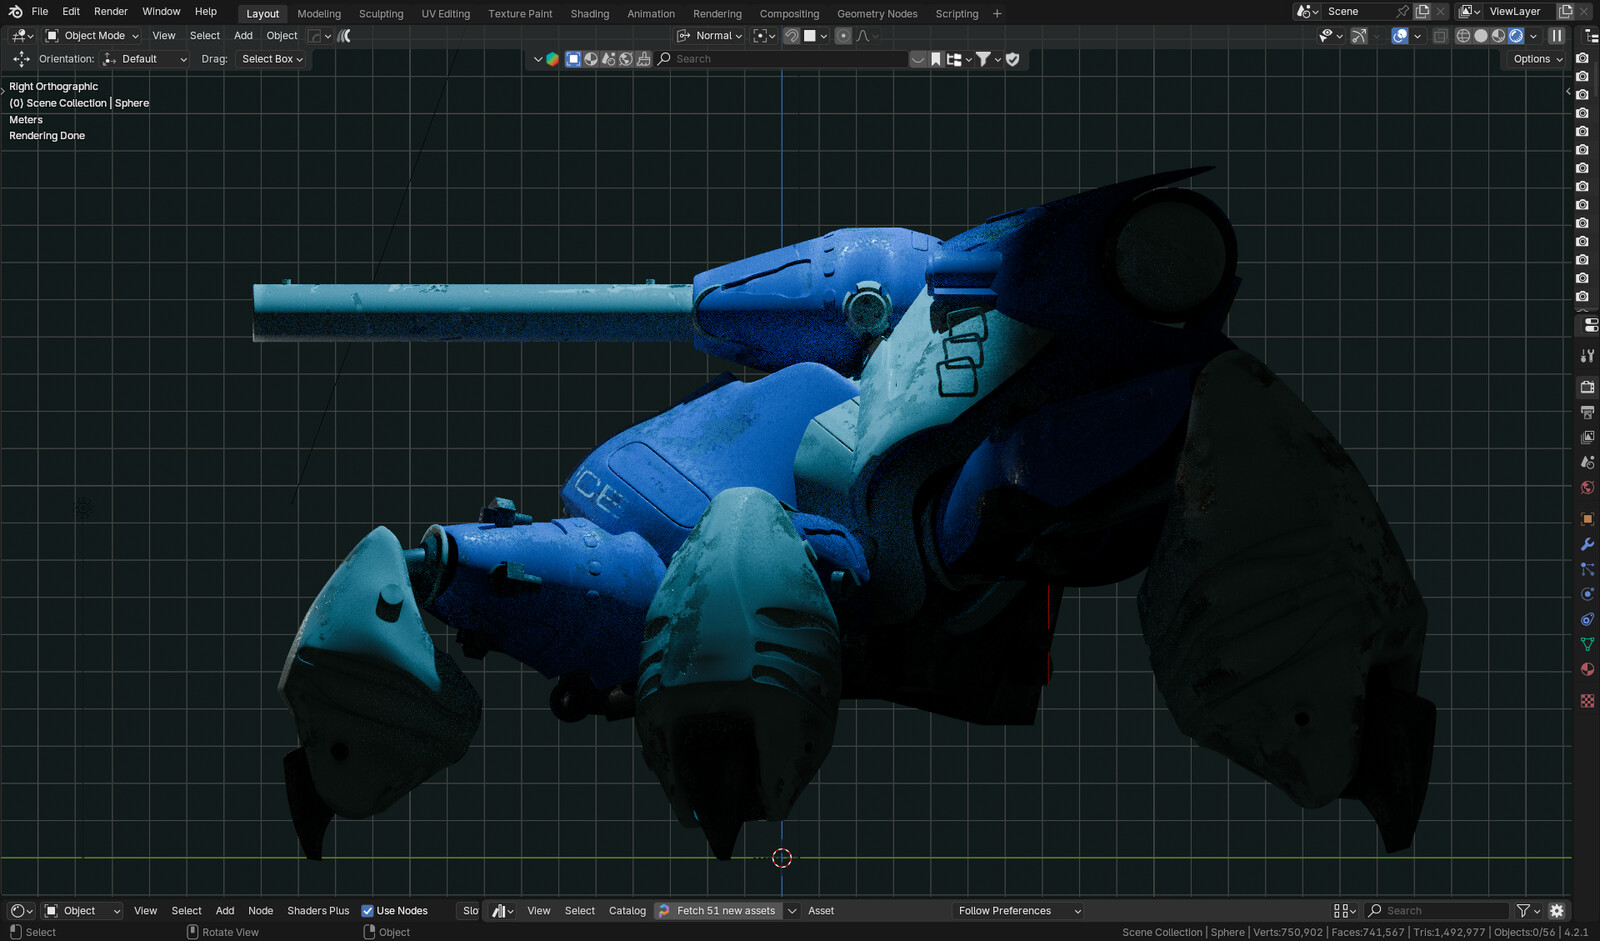Open the Render properties tab
This screenshot has height=941, width=1600.
pos(1587,387)
